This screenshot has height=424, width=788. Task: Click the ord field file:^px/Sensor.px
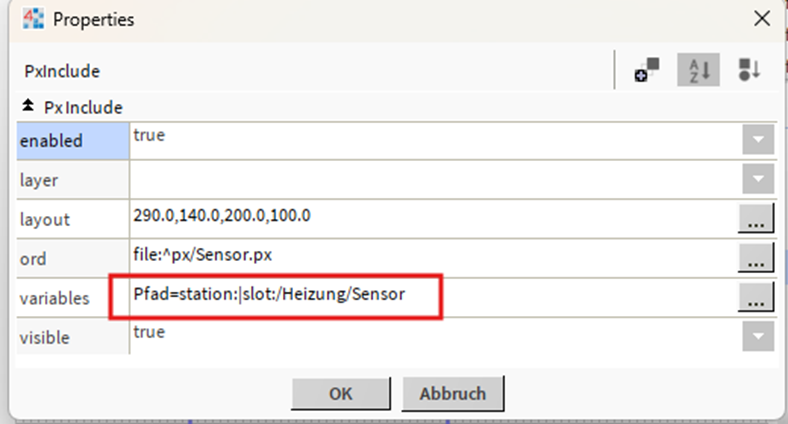[433, 258]
